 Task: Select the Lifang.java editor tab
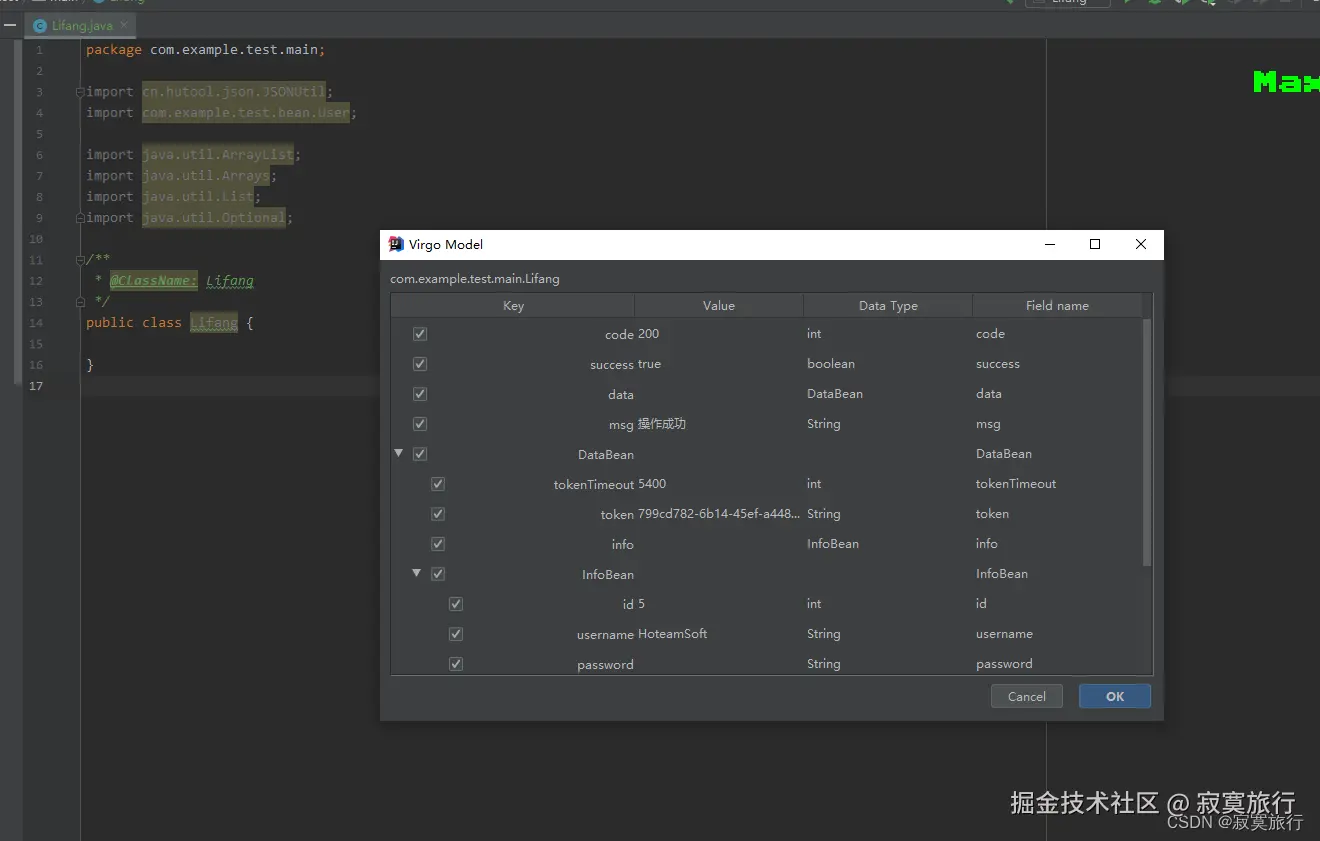(x=79, y=25)
